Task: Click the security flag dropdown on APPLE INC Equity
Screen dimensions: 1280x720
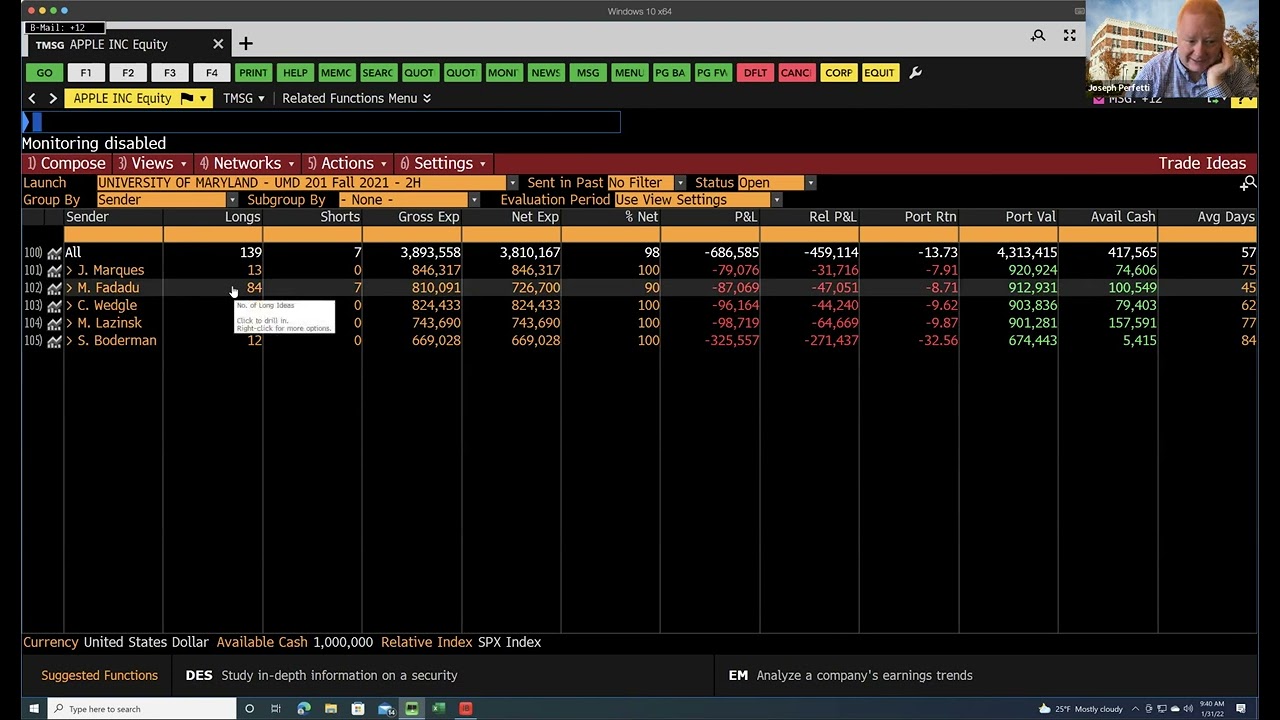Action: click(202, 98)
